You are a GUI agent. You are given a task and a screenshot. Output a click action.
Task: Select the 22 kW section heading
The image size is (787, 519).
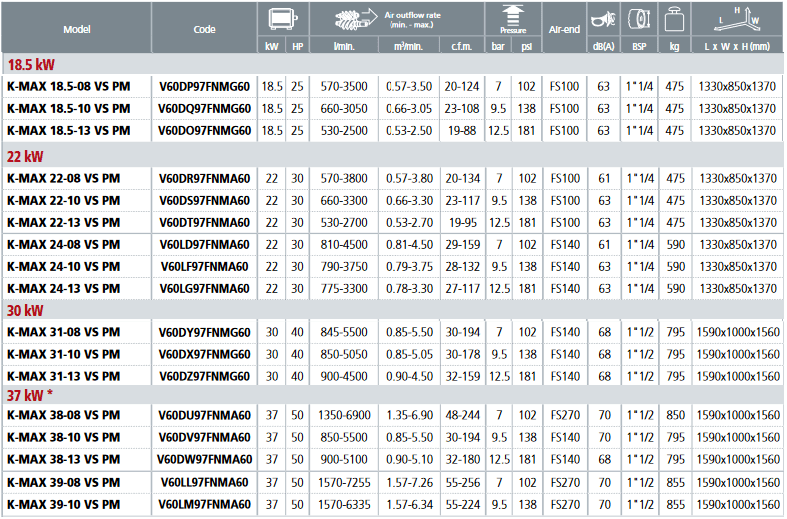coord(25,157)
